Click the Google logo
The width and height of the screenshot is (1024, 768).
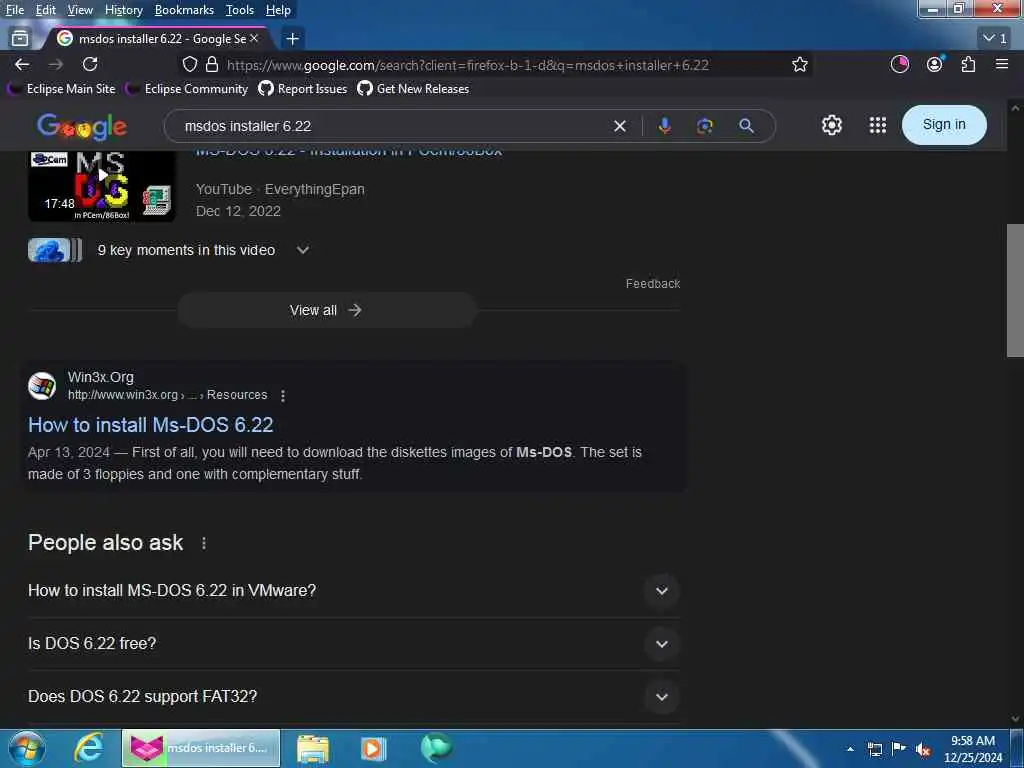pos(82,127)
